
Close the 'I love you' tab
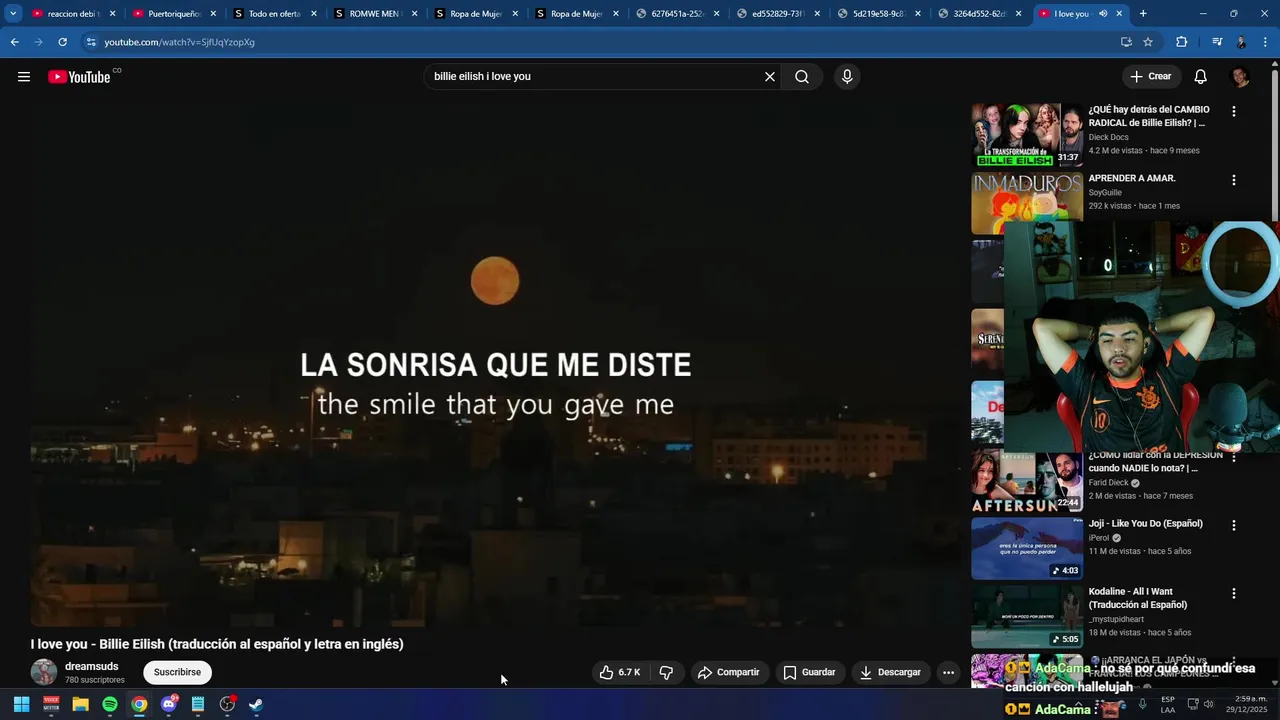tap(1119, 14)
